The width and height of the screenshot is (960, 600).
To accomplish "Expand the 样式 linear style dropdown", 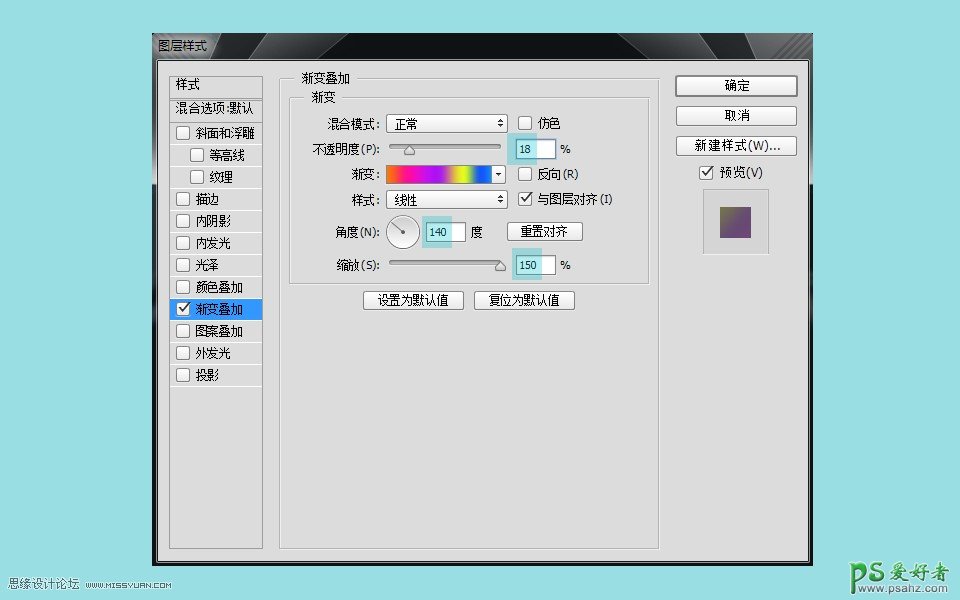I will pyautogui.click(x=446, y=200).
